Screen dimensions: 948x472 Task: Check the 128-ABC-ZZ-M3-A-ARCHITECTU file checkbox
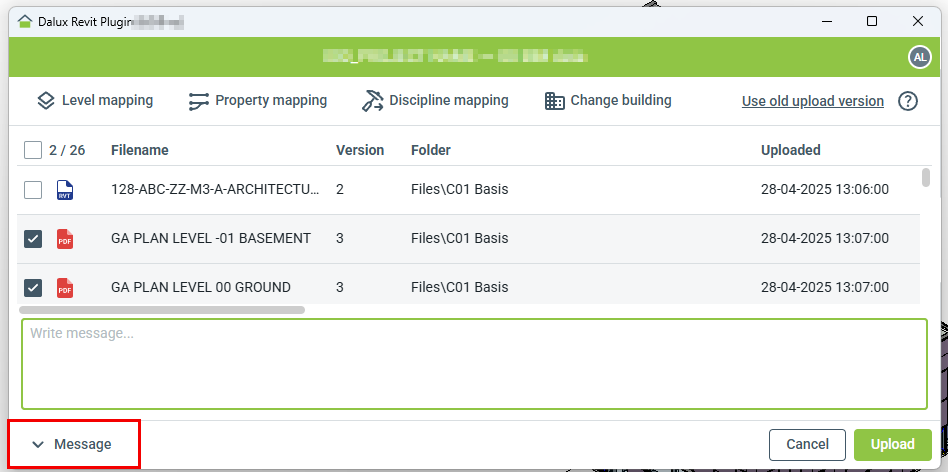[33, 190]
